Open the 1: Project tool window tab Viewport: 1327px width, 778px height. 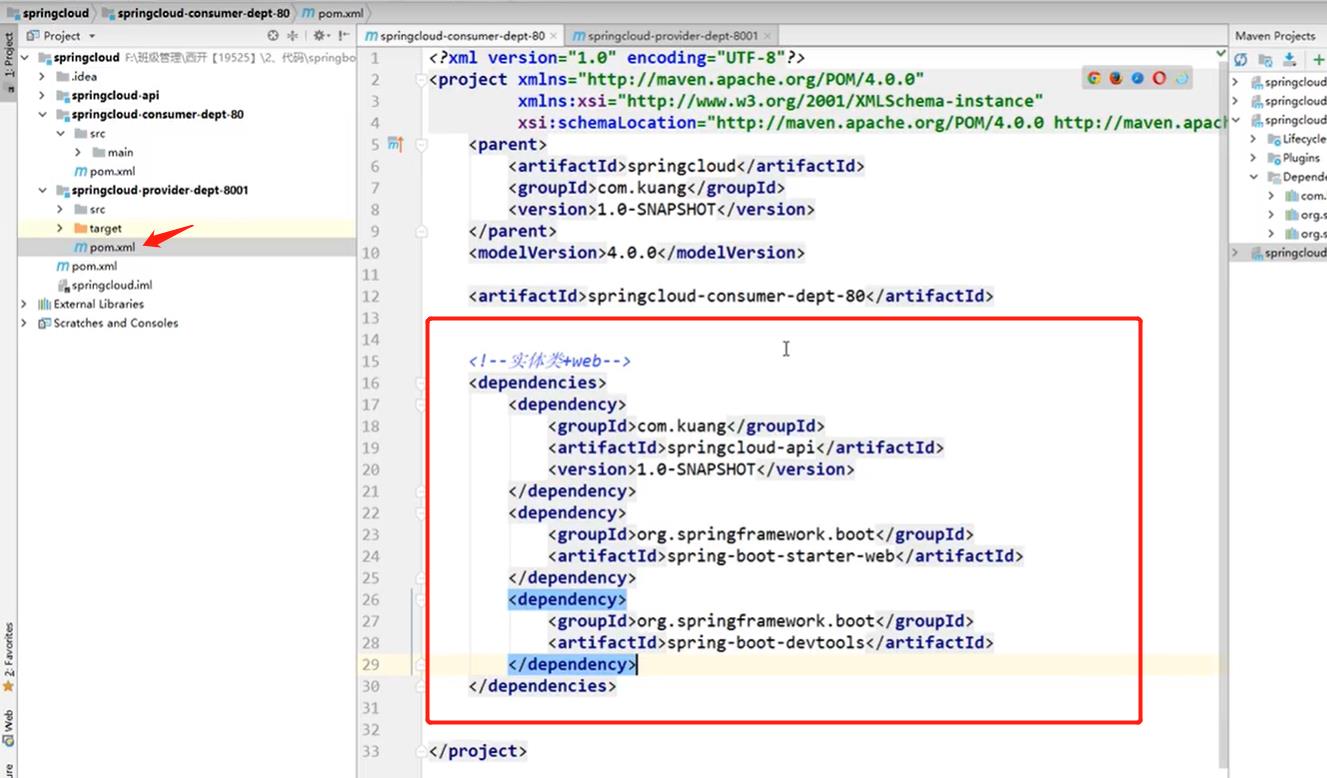pyautogui.click(x=8, y=60)
